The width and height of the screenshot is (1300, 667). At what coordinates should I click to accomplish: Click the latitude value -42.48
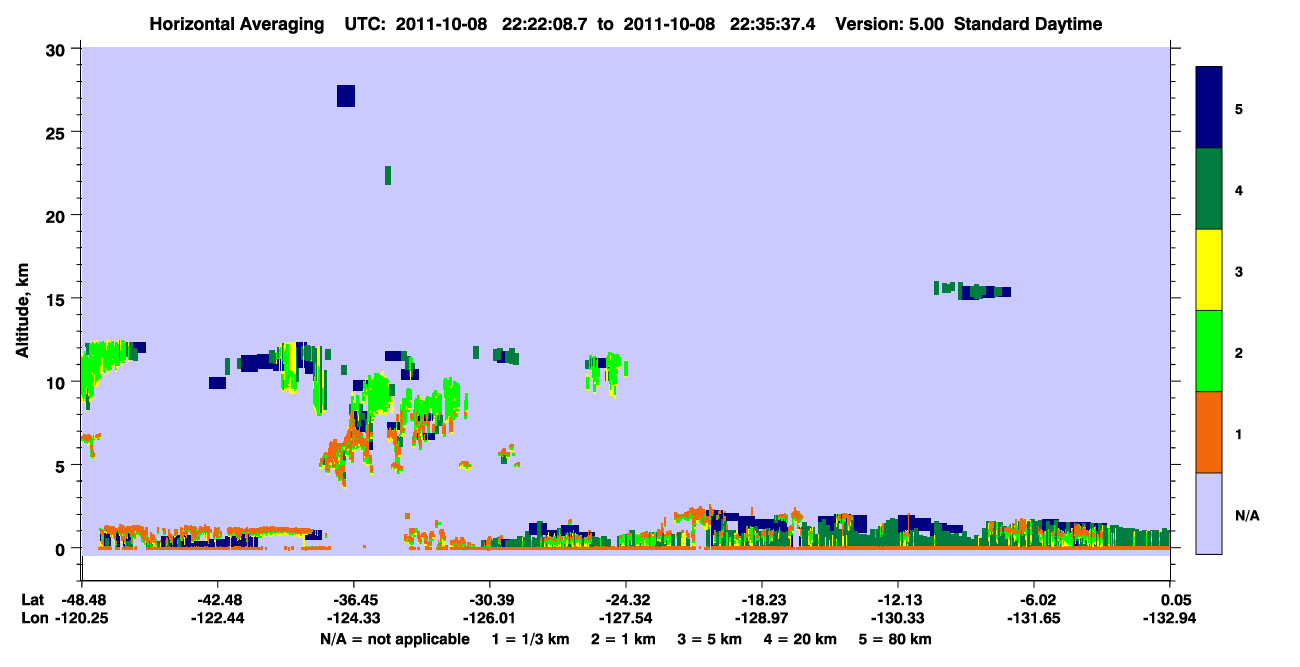point(217,600)
